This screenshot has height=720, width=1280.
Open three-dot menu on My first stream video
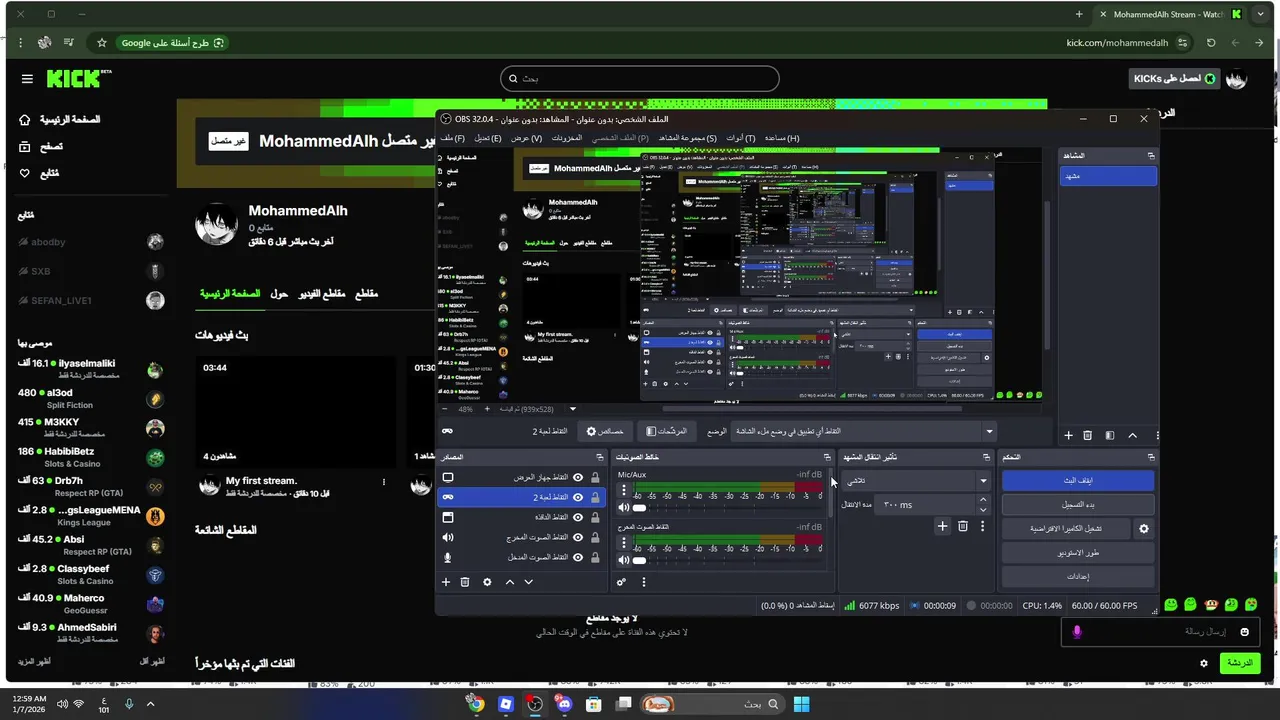(x=384, y=482)
